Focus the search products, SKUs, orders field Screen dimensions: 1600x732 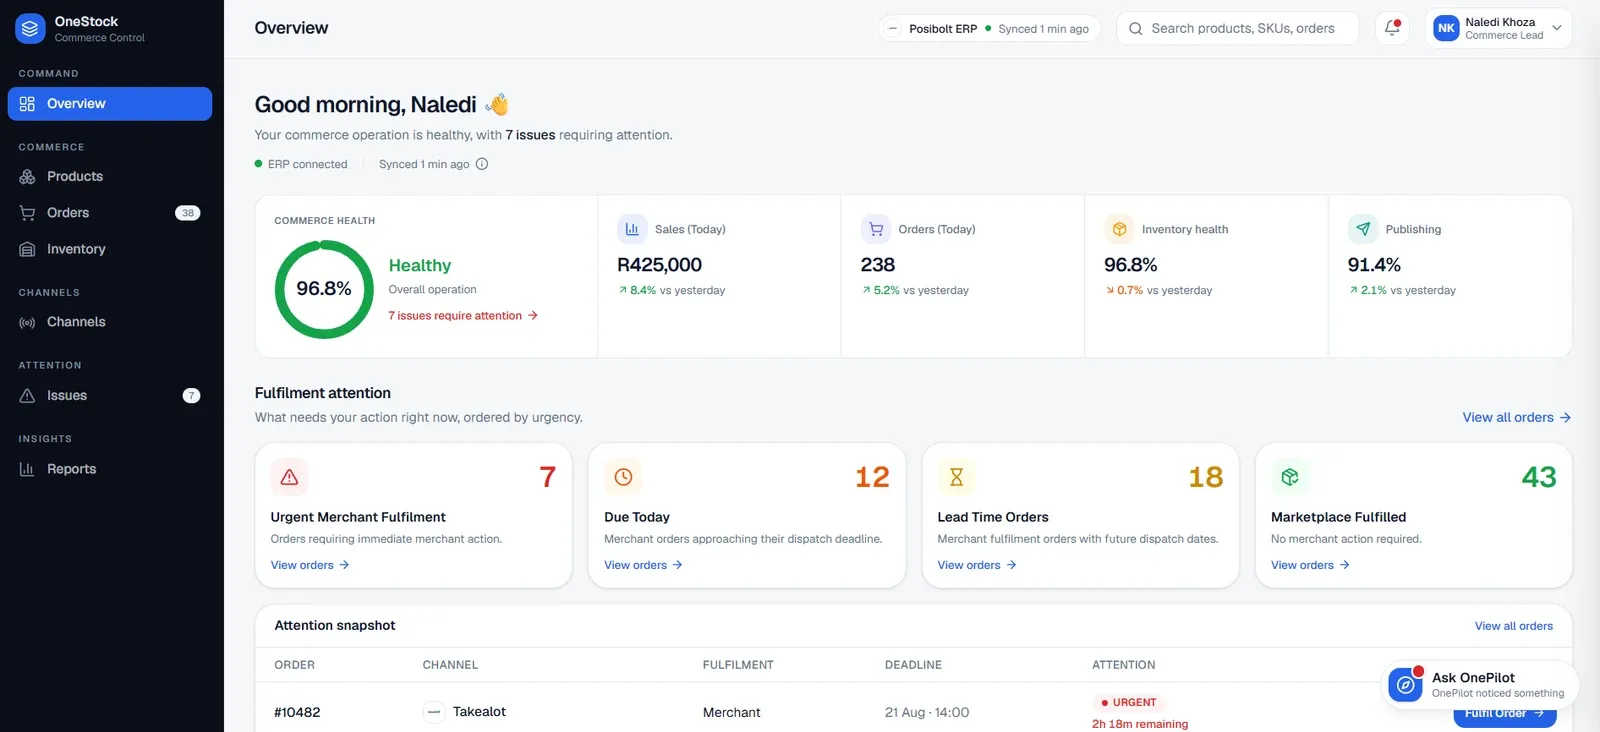[1237, 29]
